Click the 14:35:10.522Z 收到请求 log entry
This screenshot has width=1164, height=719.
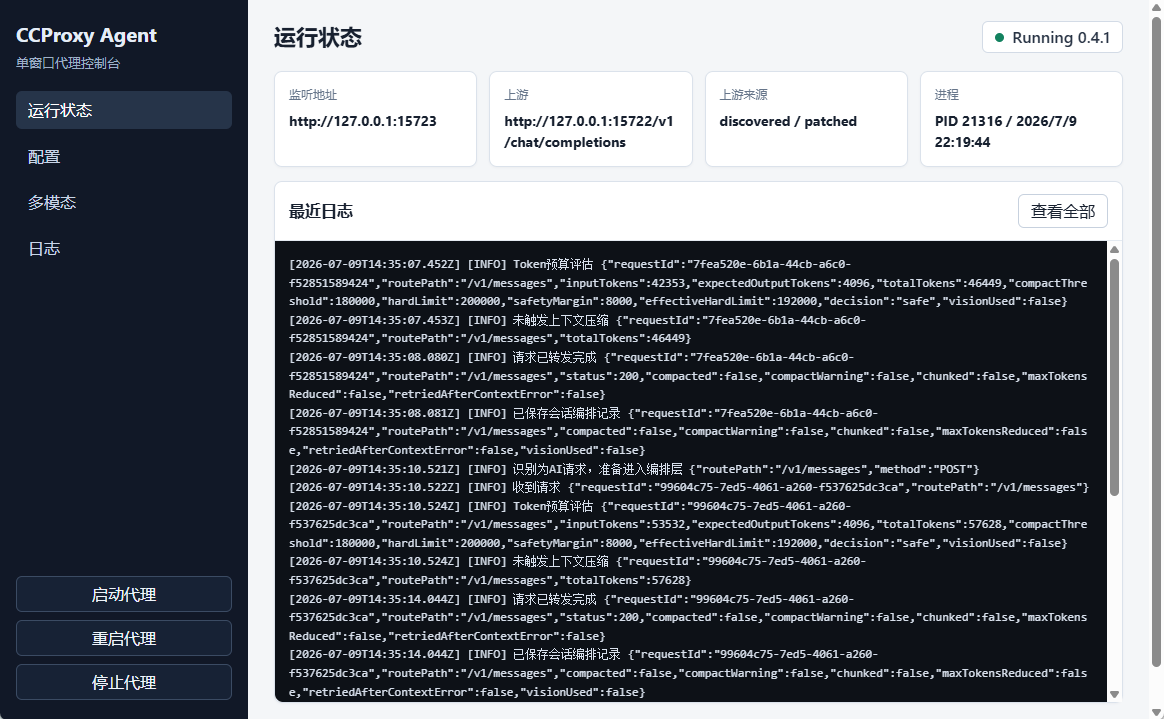(x=689, y=487)
